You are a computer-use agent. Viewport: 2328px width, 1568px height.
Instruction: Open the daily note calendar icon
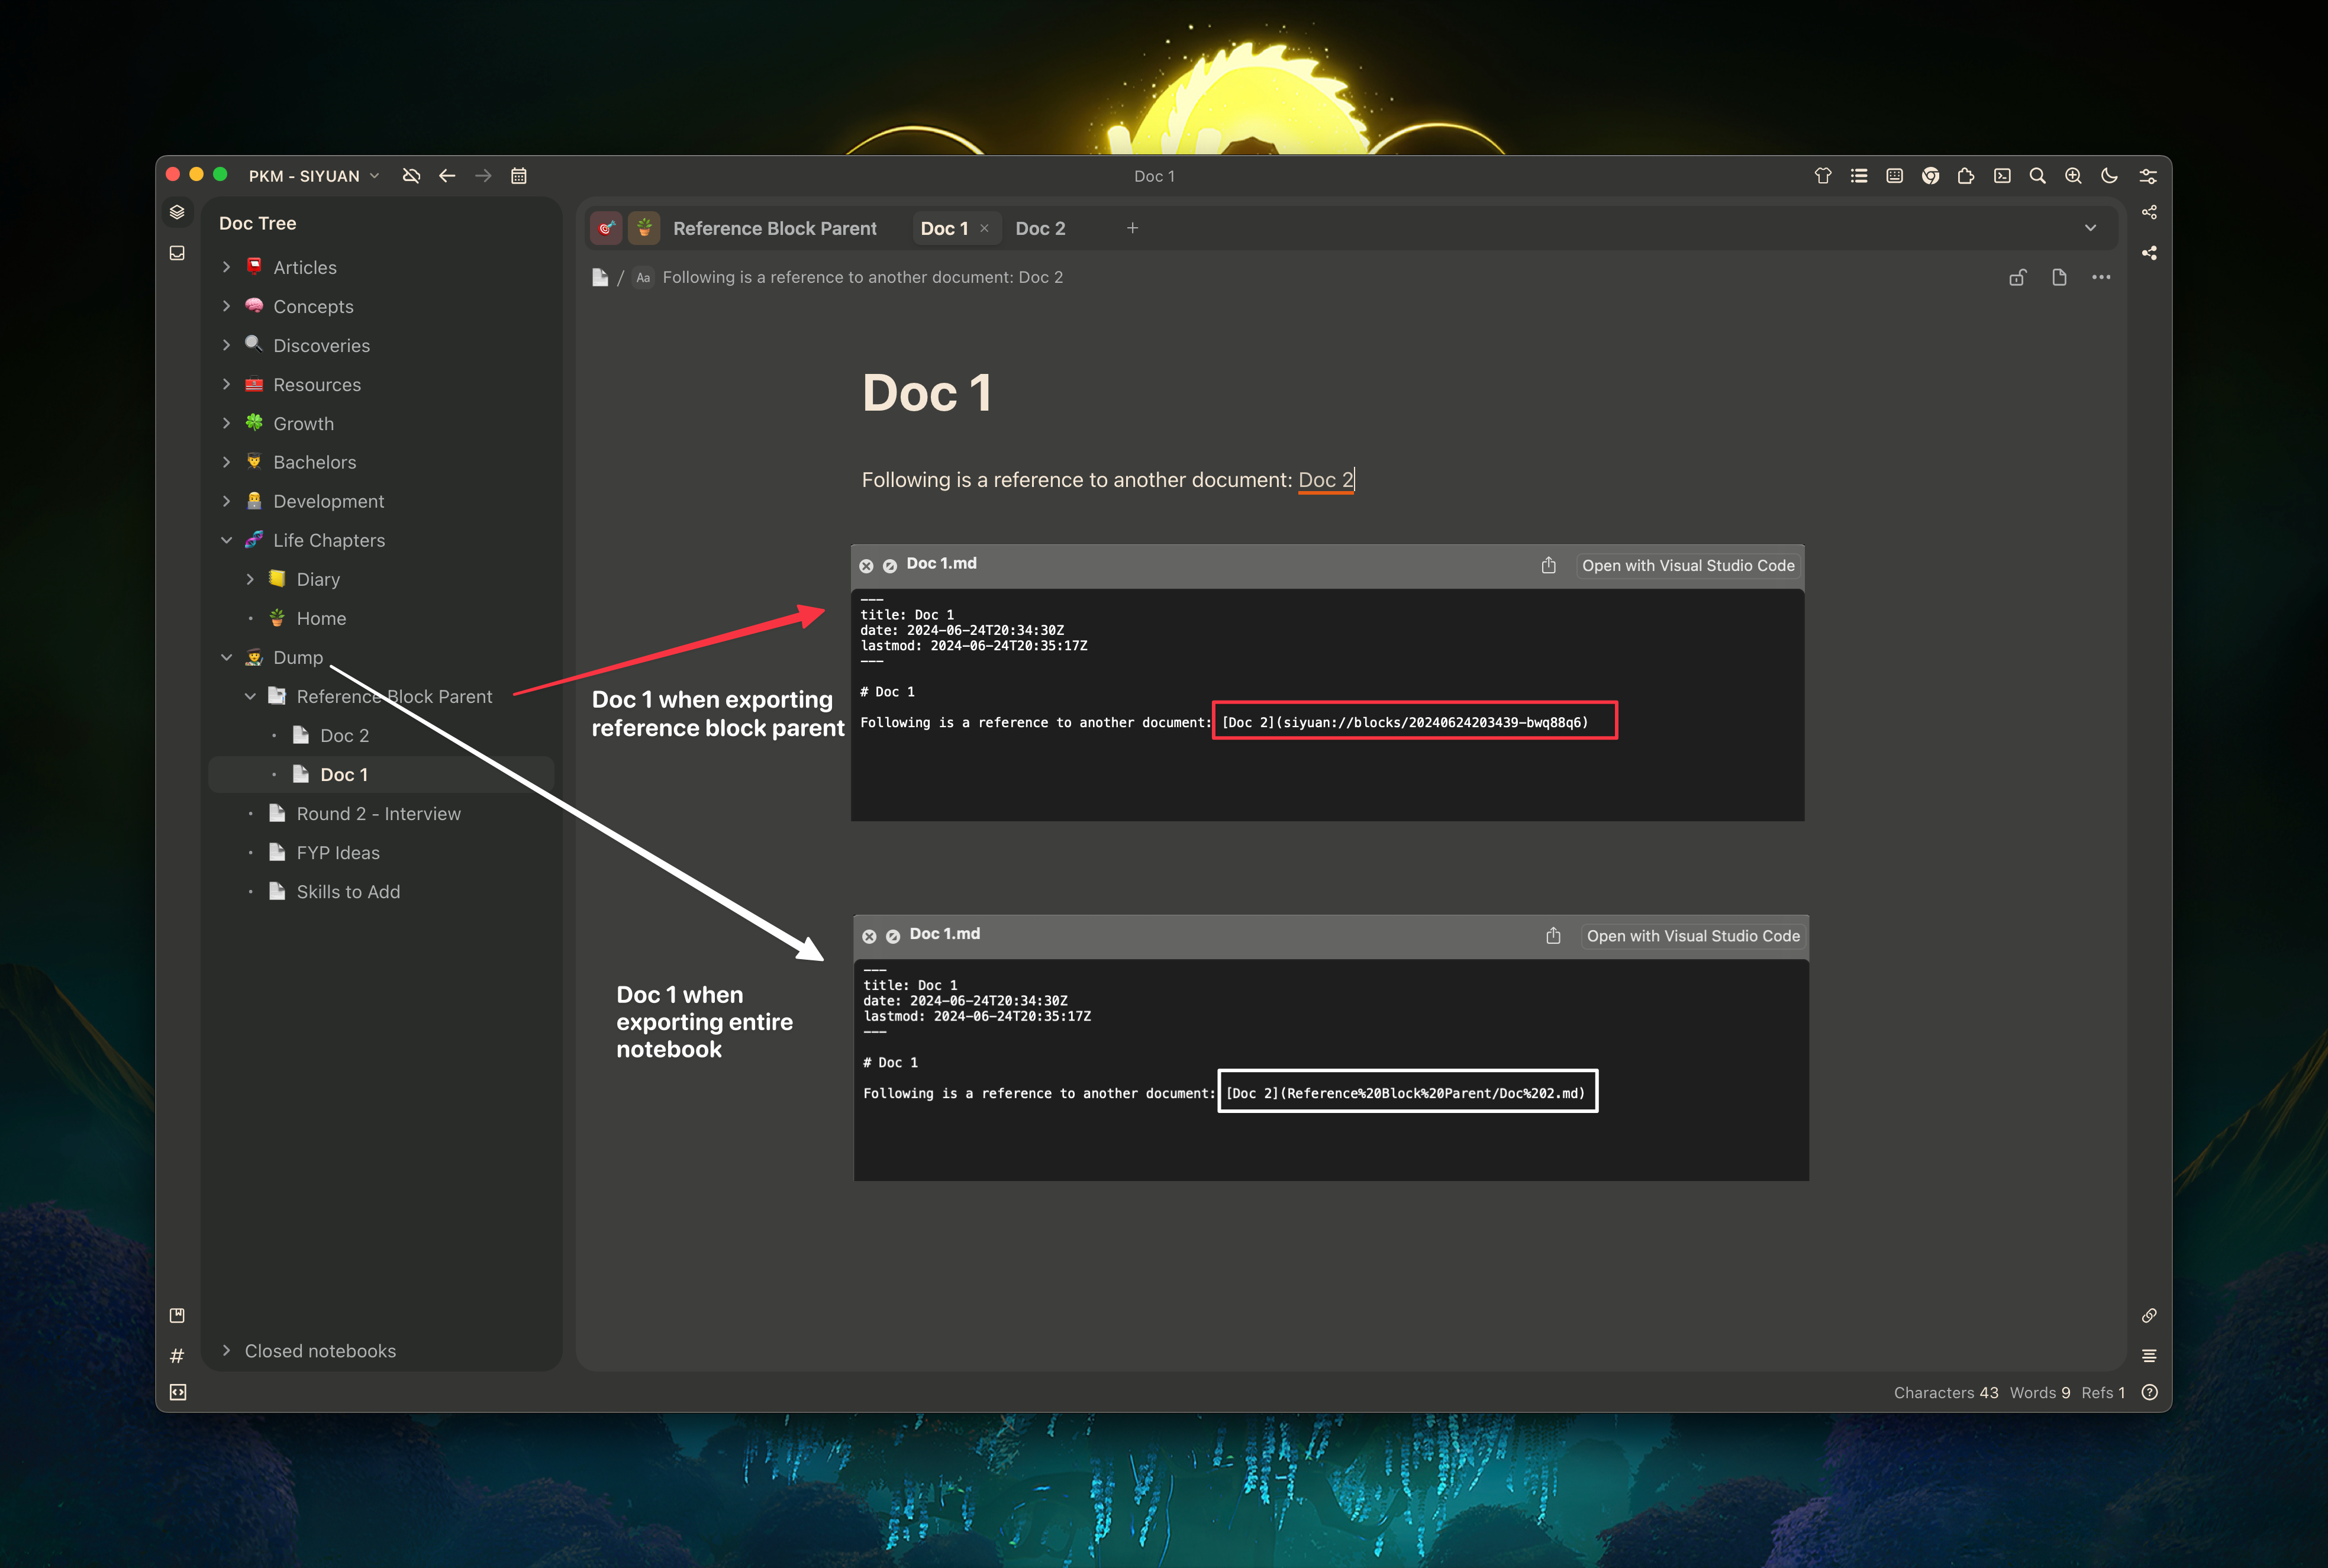point(518,176)
